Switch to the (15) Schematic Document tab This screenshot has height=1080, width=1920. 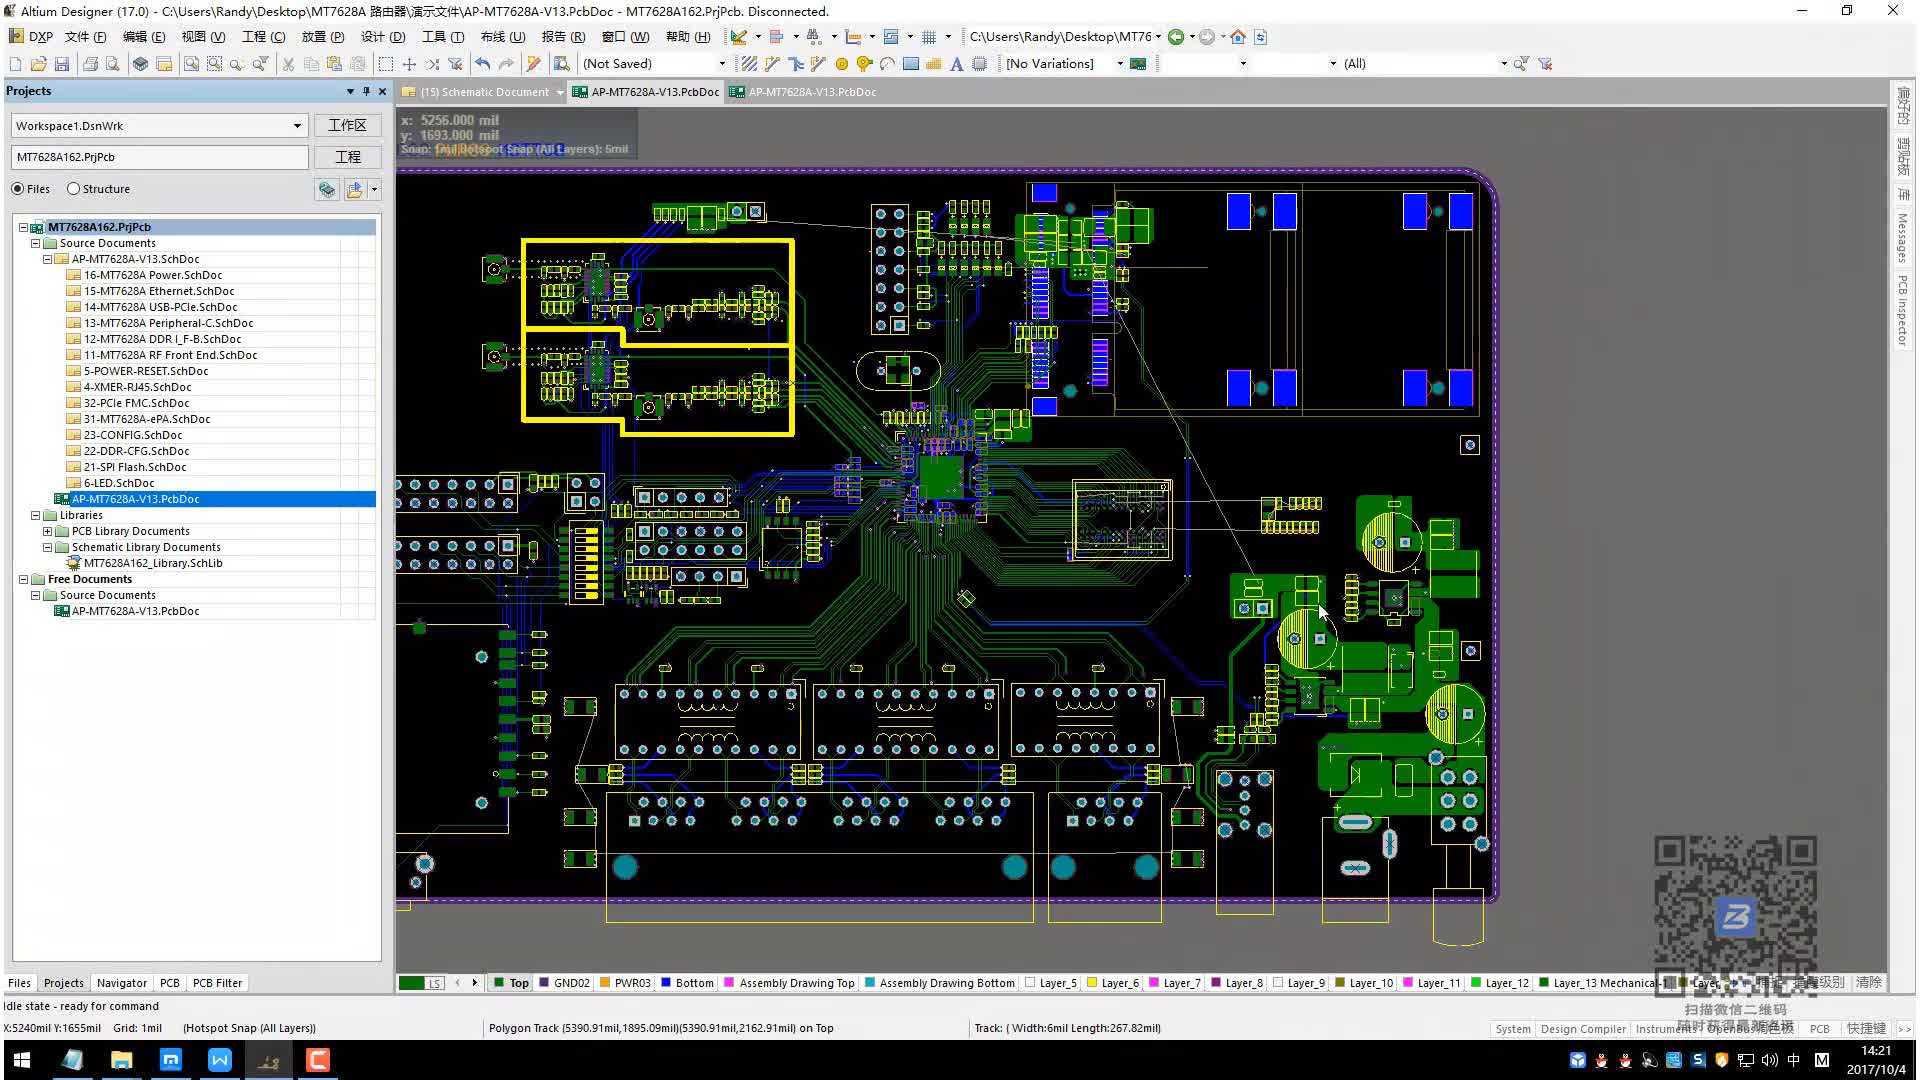(483, 92)
